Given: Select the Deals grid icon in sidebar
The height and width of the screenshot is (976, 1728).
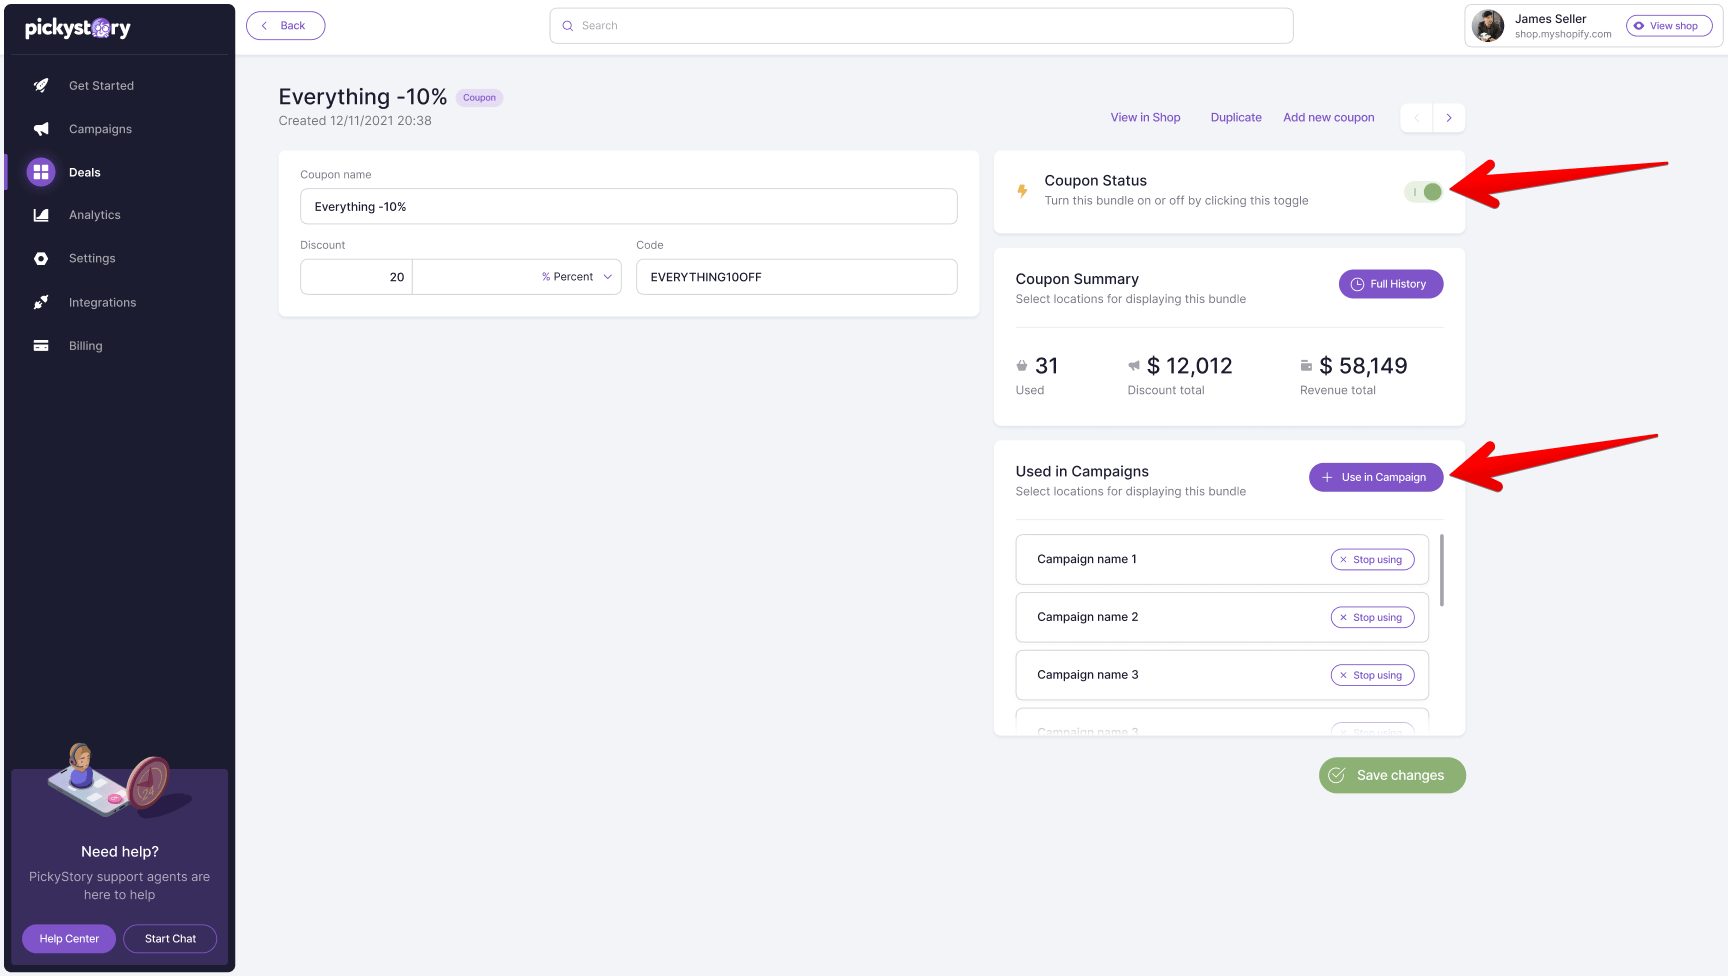Looking at the screenshot, I should 40,171.
